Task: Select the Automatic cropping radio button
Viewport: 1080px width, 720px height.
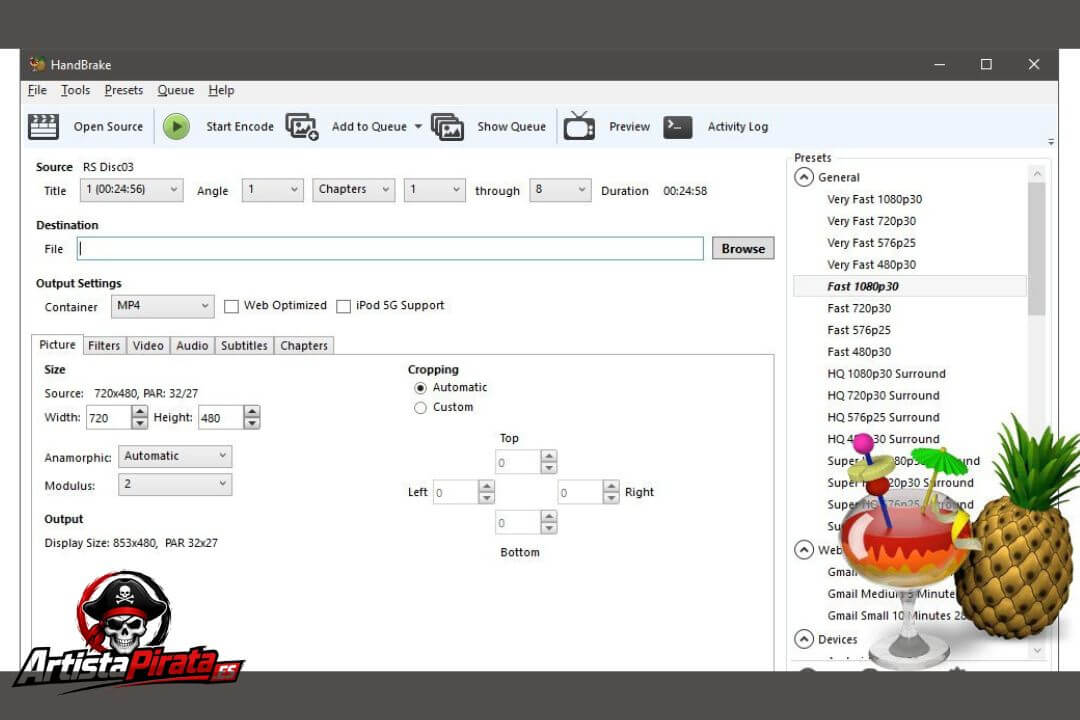Action: [x=420, y=388]
